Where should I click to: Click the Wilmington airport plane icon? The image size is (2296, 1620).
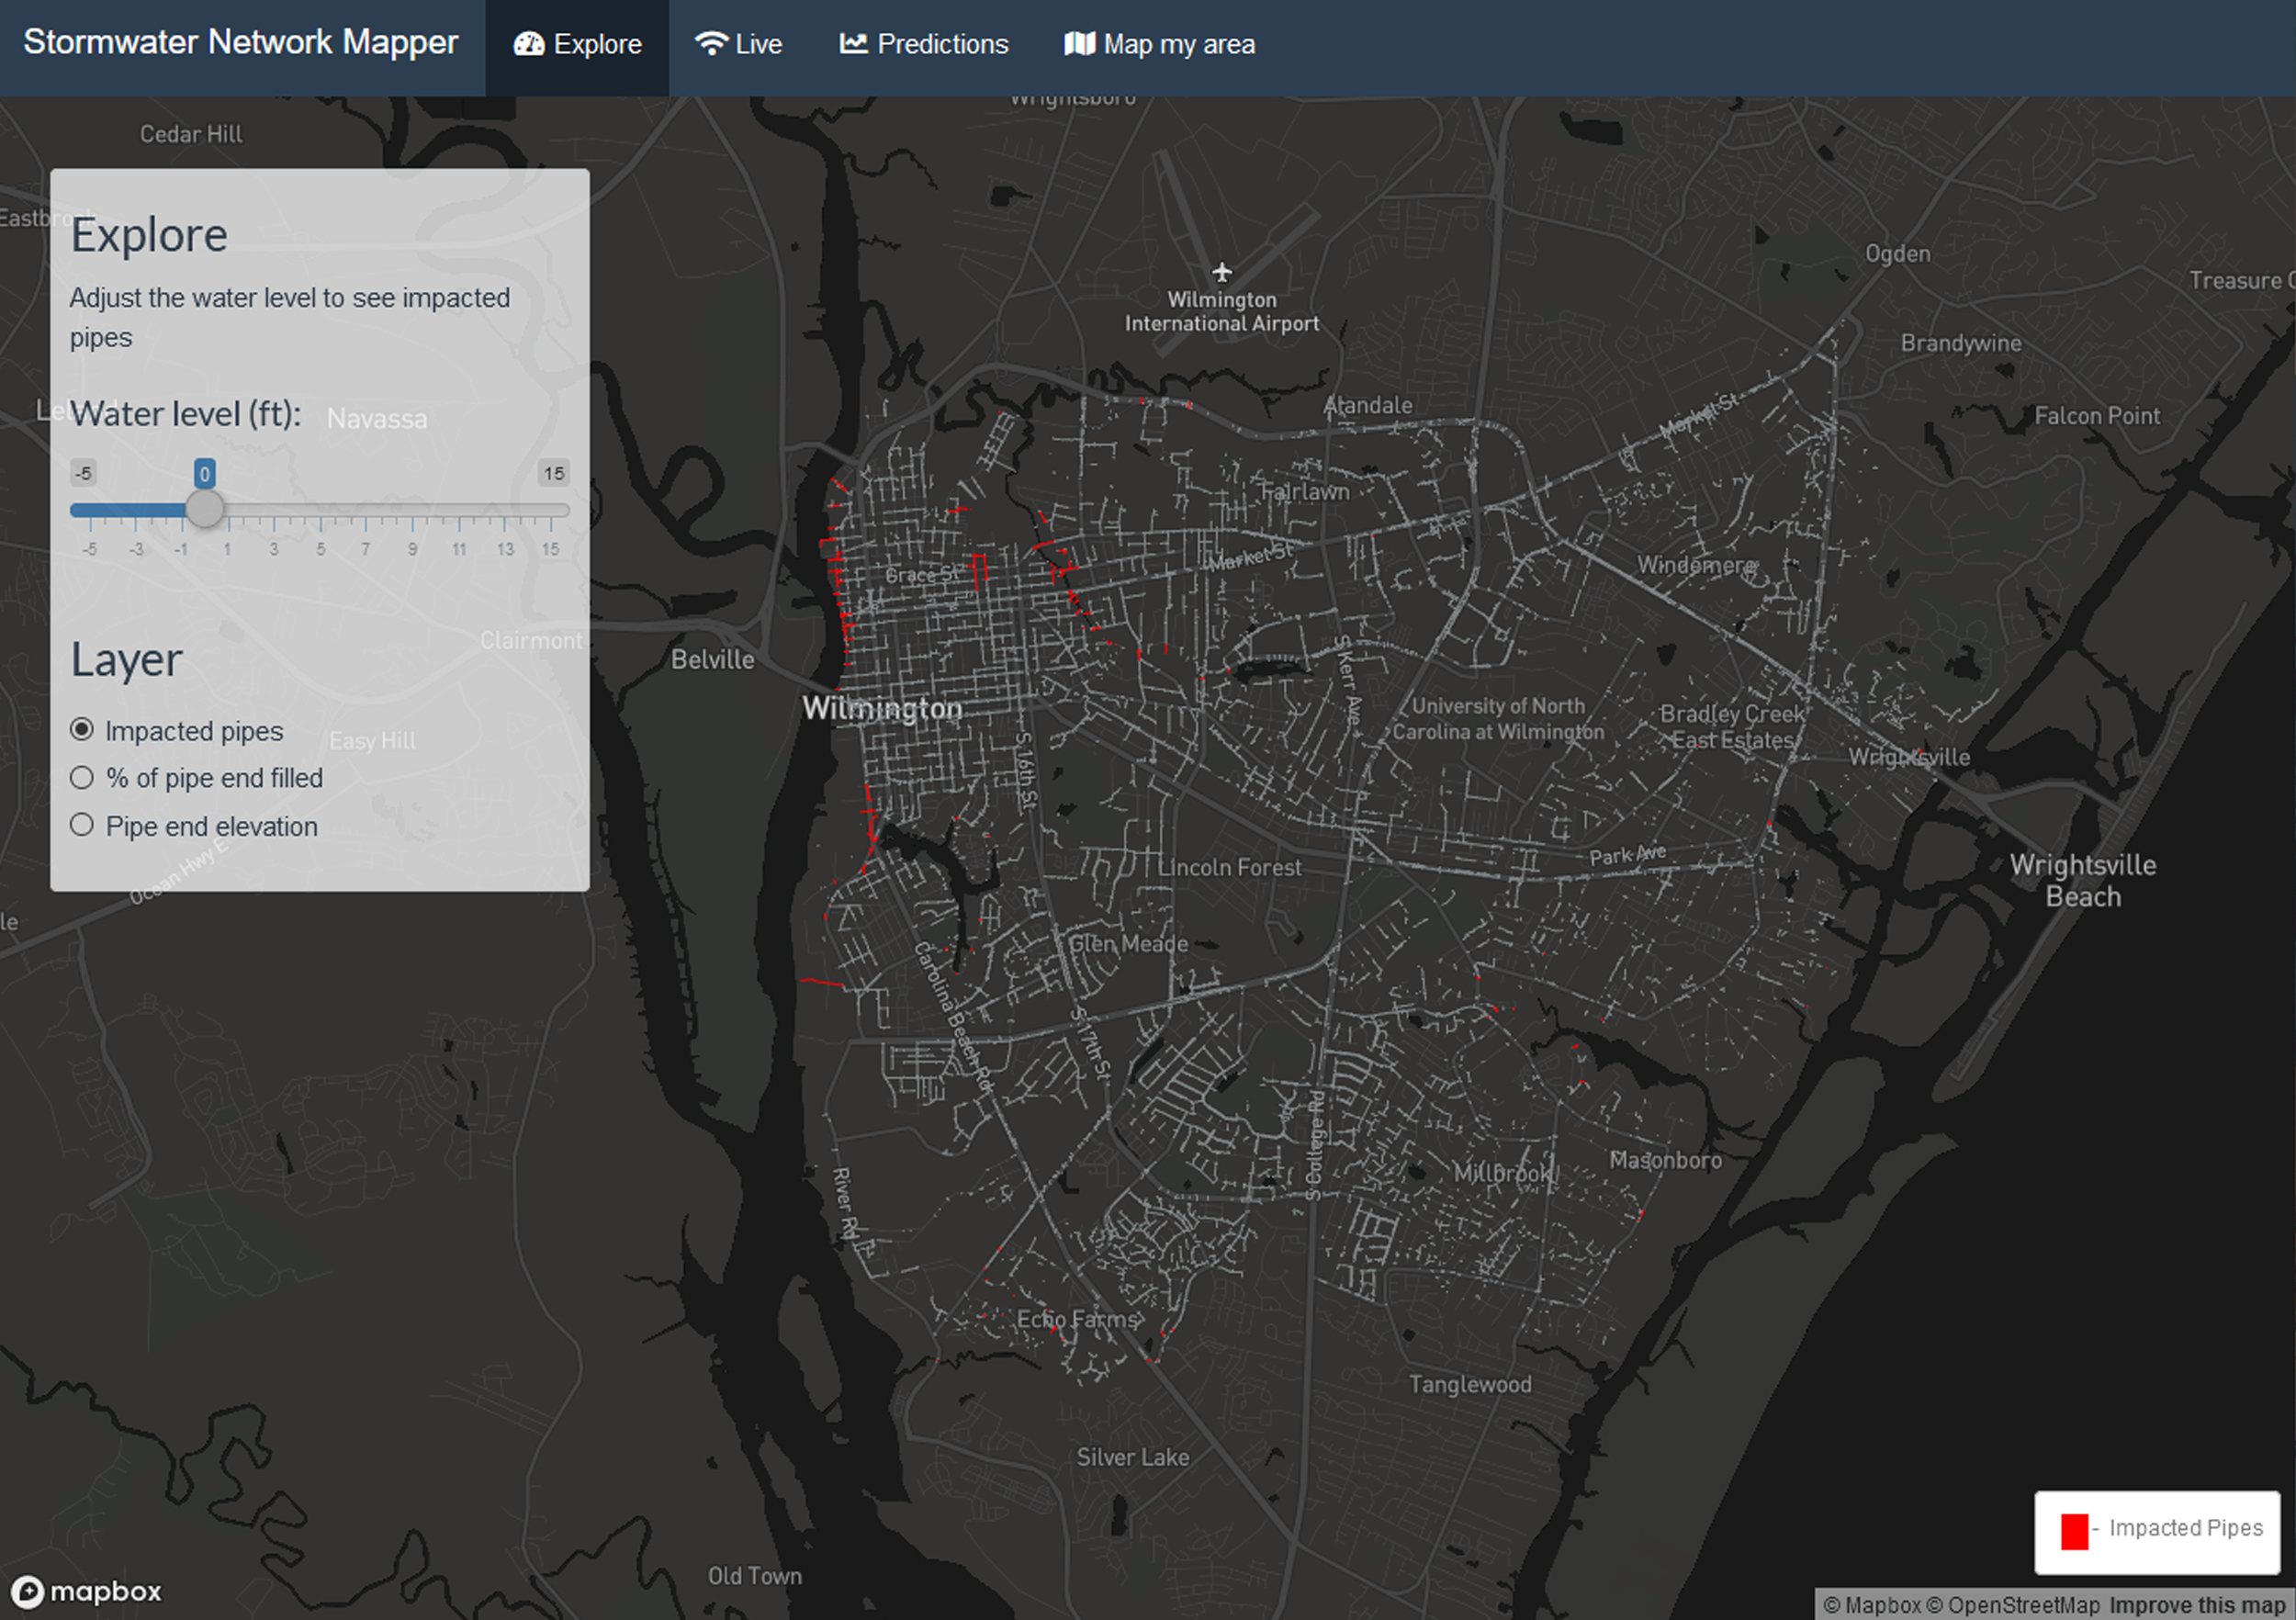coord(1221,272)
